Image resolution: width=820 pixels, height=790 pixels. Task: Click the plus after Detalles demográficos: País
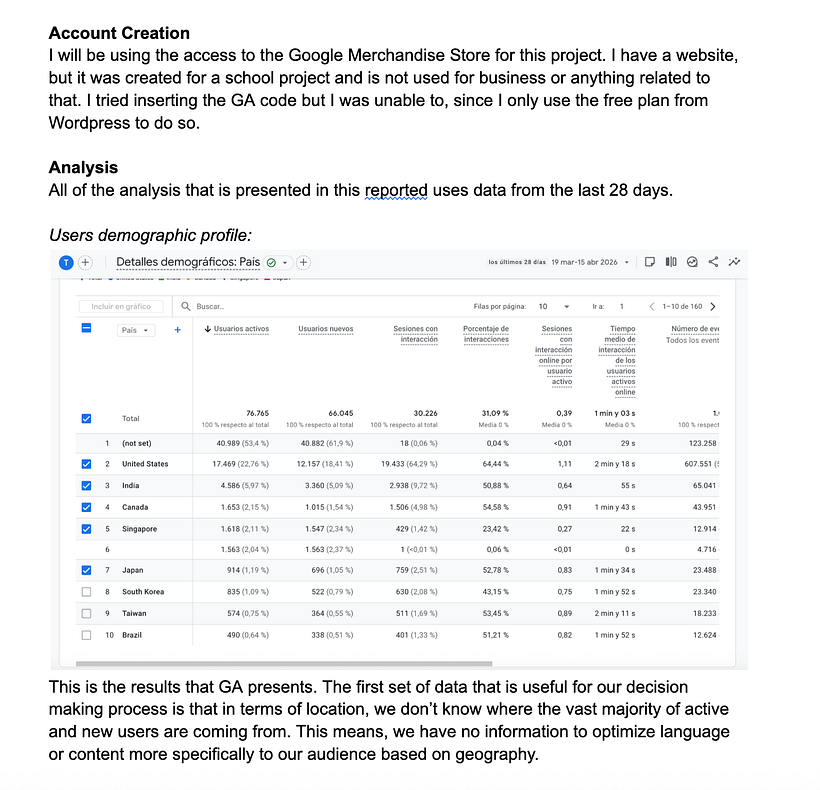(303, 262)
